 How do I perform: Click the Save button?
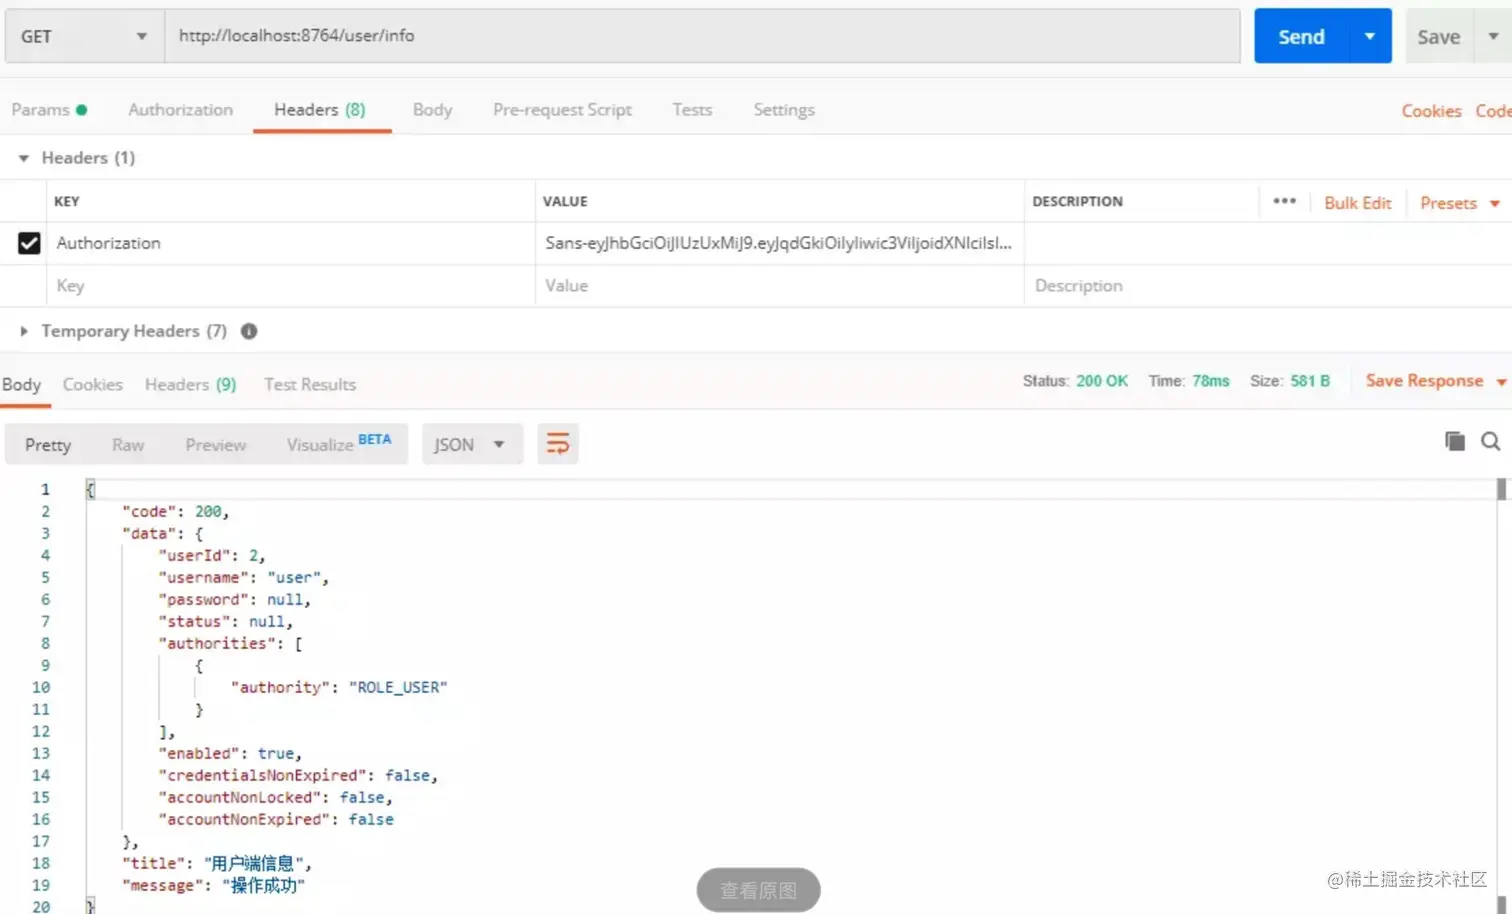click(1439, 36)
